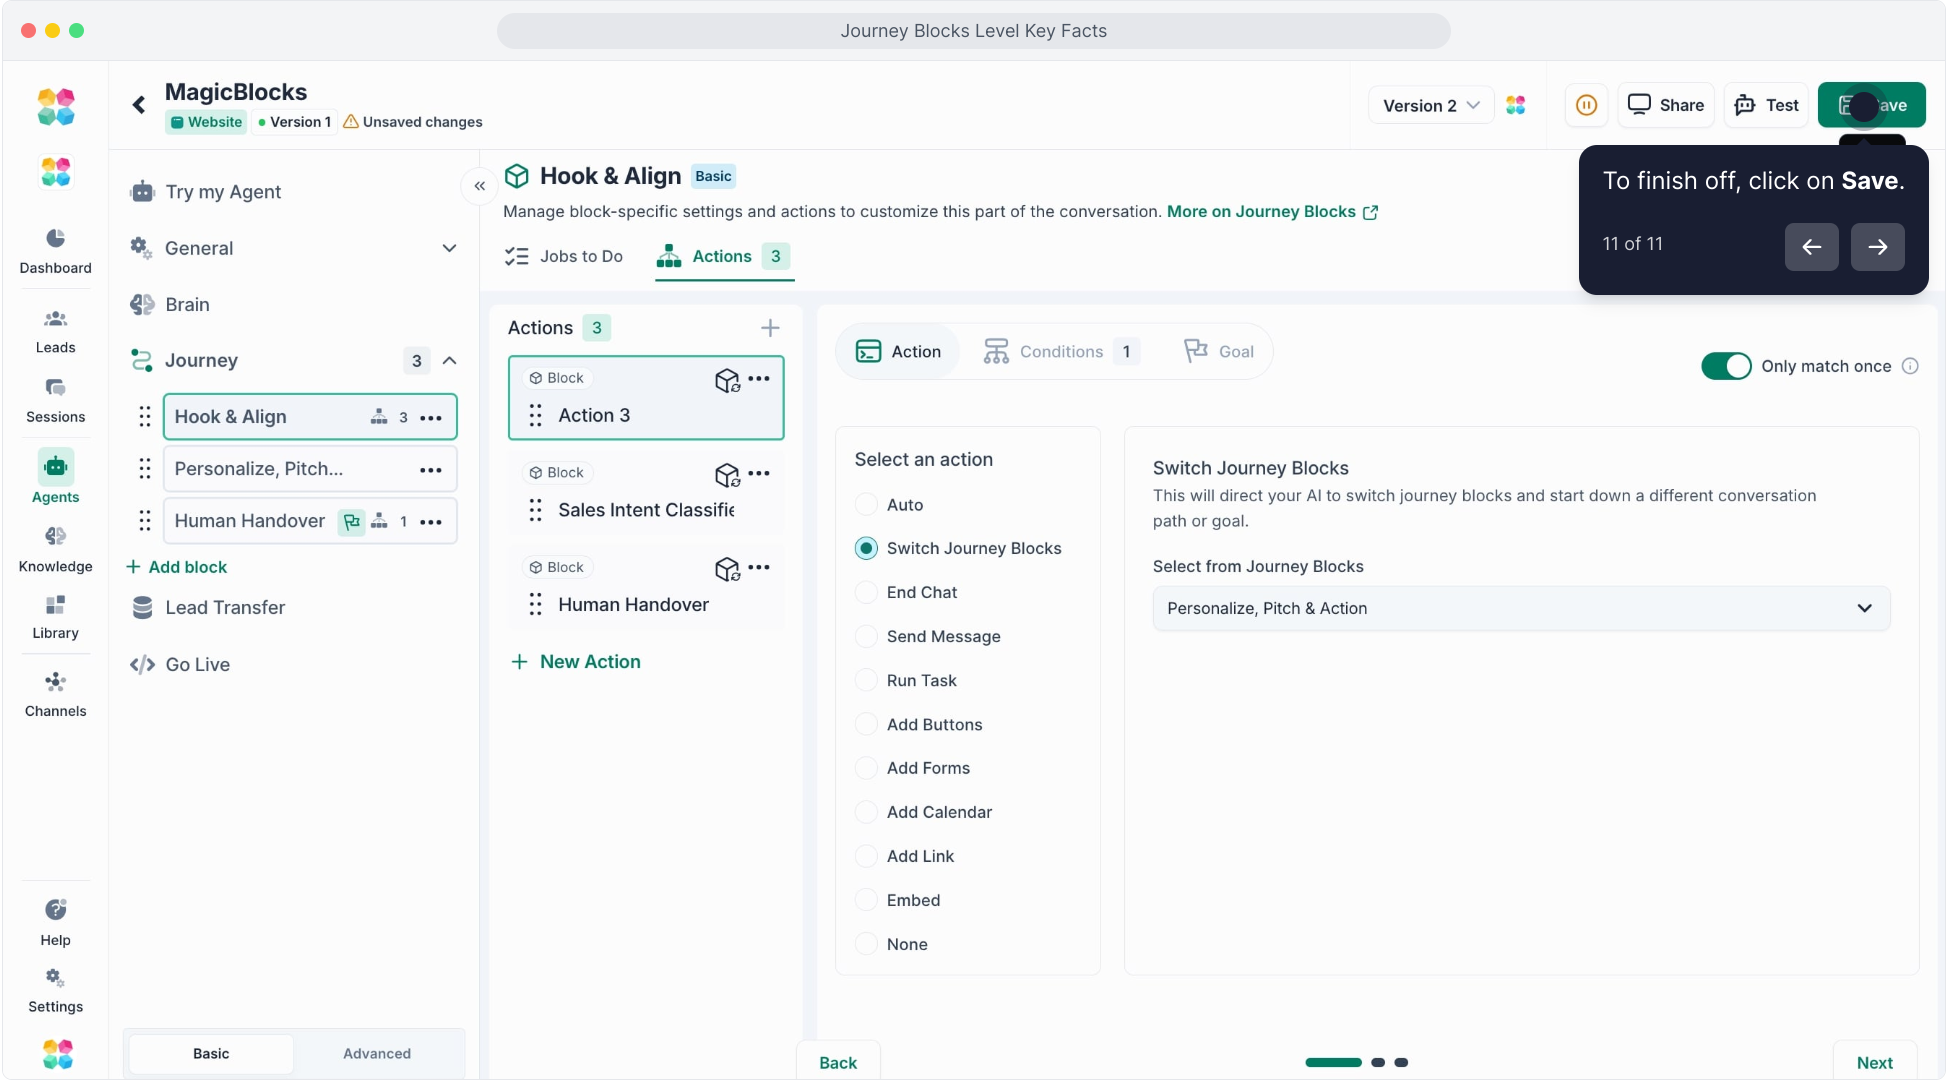The height and width of the screenshot is (1080, 1948).
Task: Open Dashboard from the sidebar
Action: (55, 250)
